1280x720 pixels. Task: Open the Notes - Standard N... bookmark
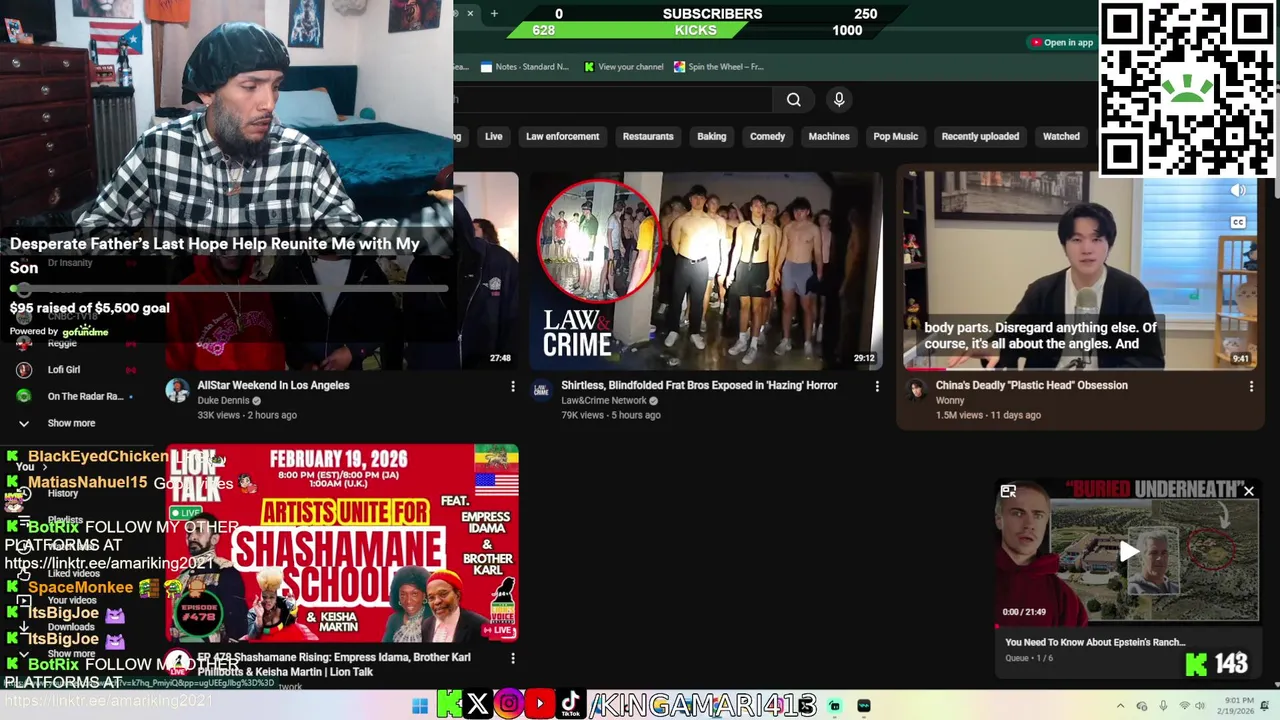[524, 67]
